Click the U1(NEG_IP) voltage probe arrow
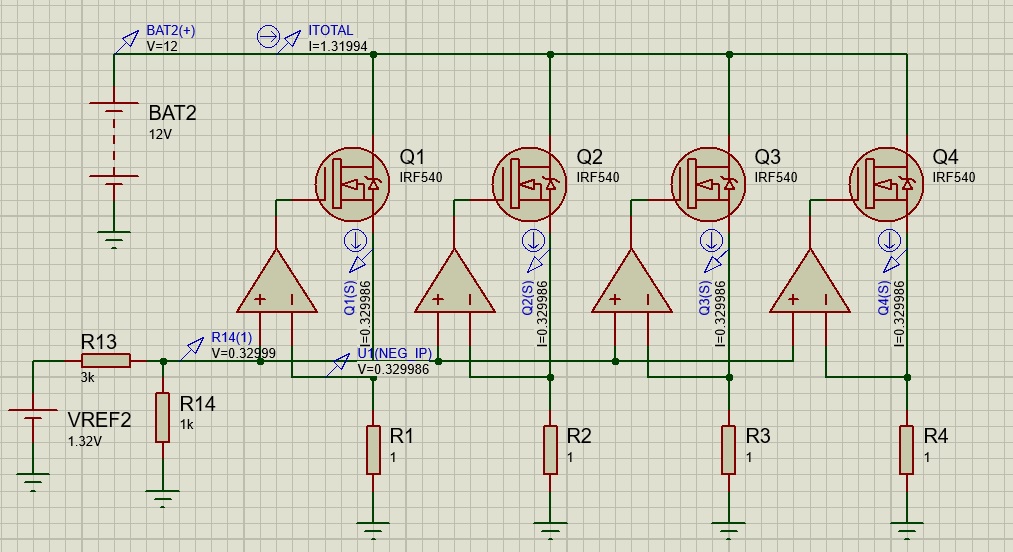1013x552 pixels. 338,365
